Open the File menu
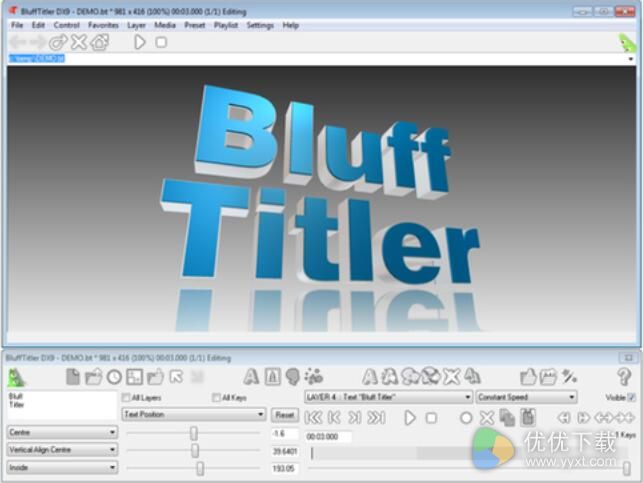 pyautogui.click(x=17, y=25)
